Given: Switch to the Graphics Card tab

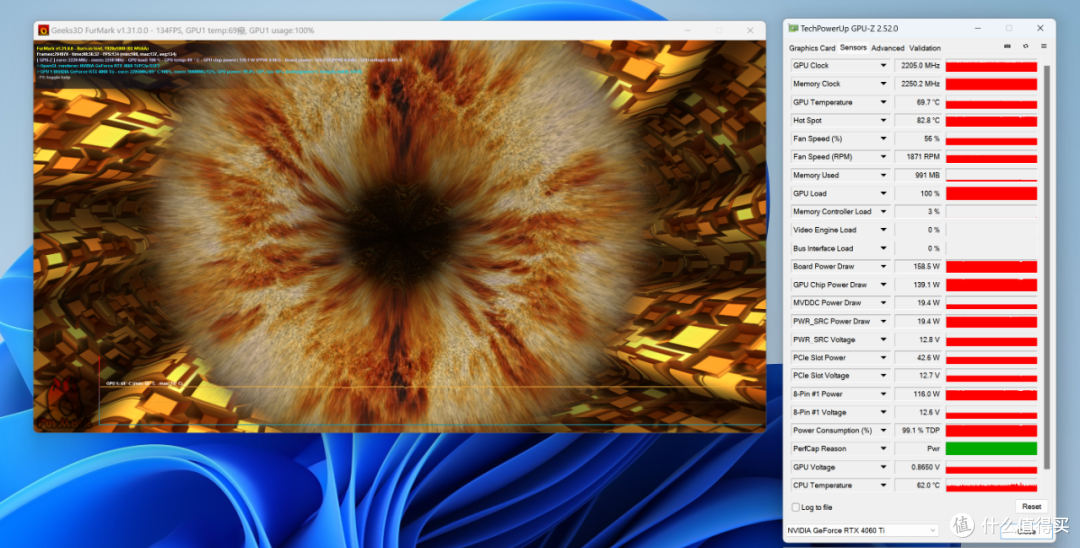Looking at the screenshot, I should click(811, 48).
